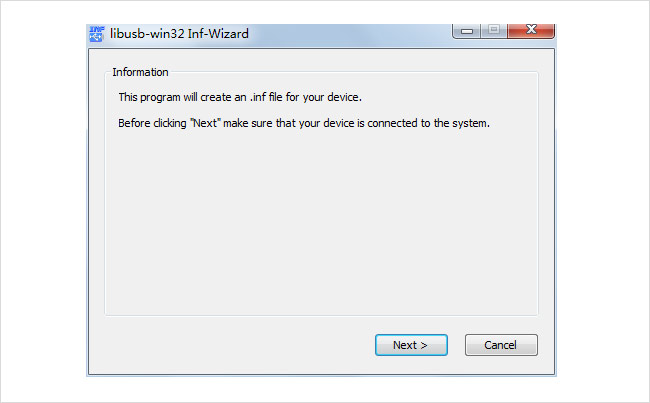
Task: Click the 'Before clicking Next' instruction line
Action: pyautogui.click(x=304, y=124)
